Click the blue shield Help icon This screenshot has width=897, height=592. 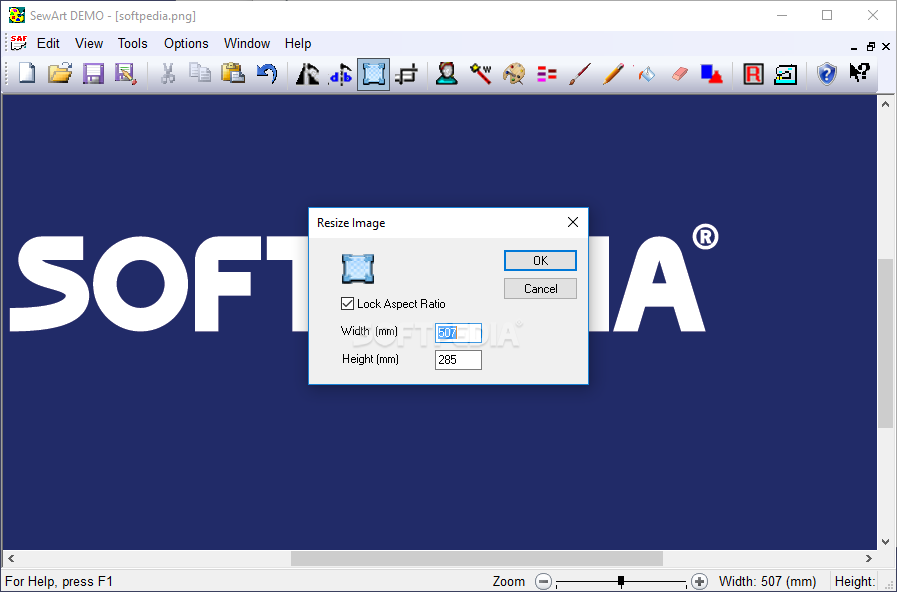click(x=827, y=74)
